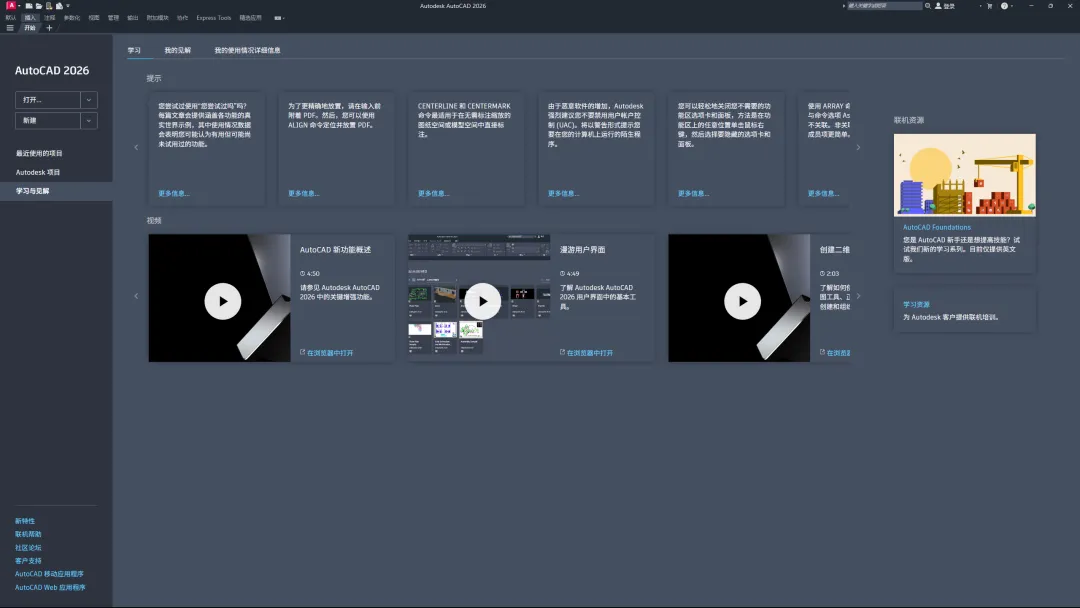Click the user sign-in icon 登录
This screenshot has height=608, width=1080.
tap(938, 6)
